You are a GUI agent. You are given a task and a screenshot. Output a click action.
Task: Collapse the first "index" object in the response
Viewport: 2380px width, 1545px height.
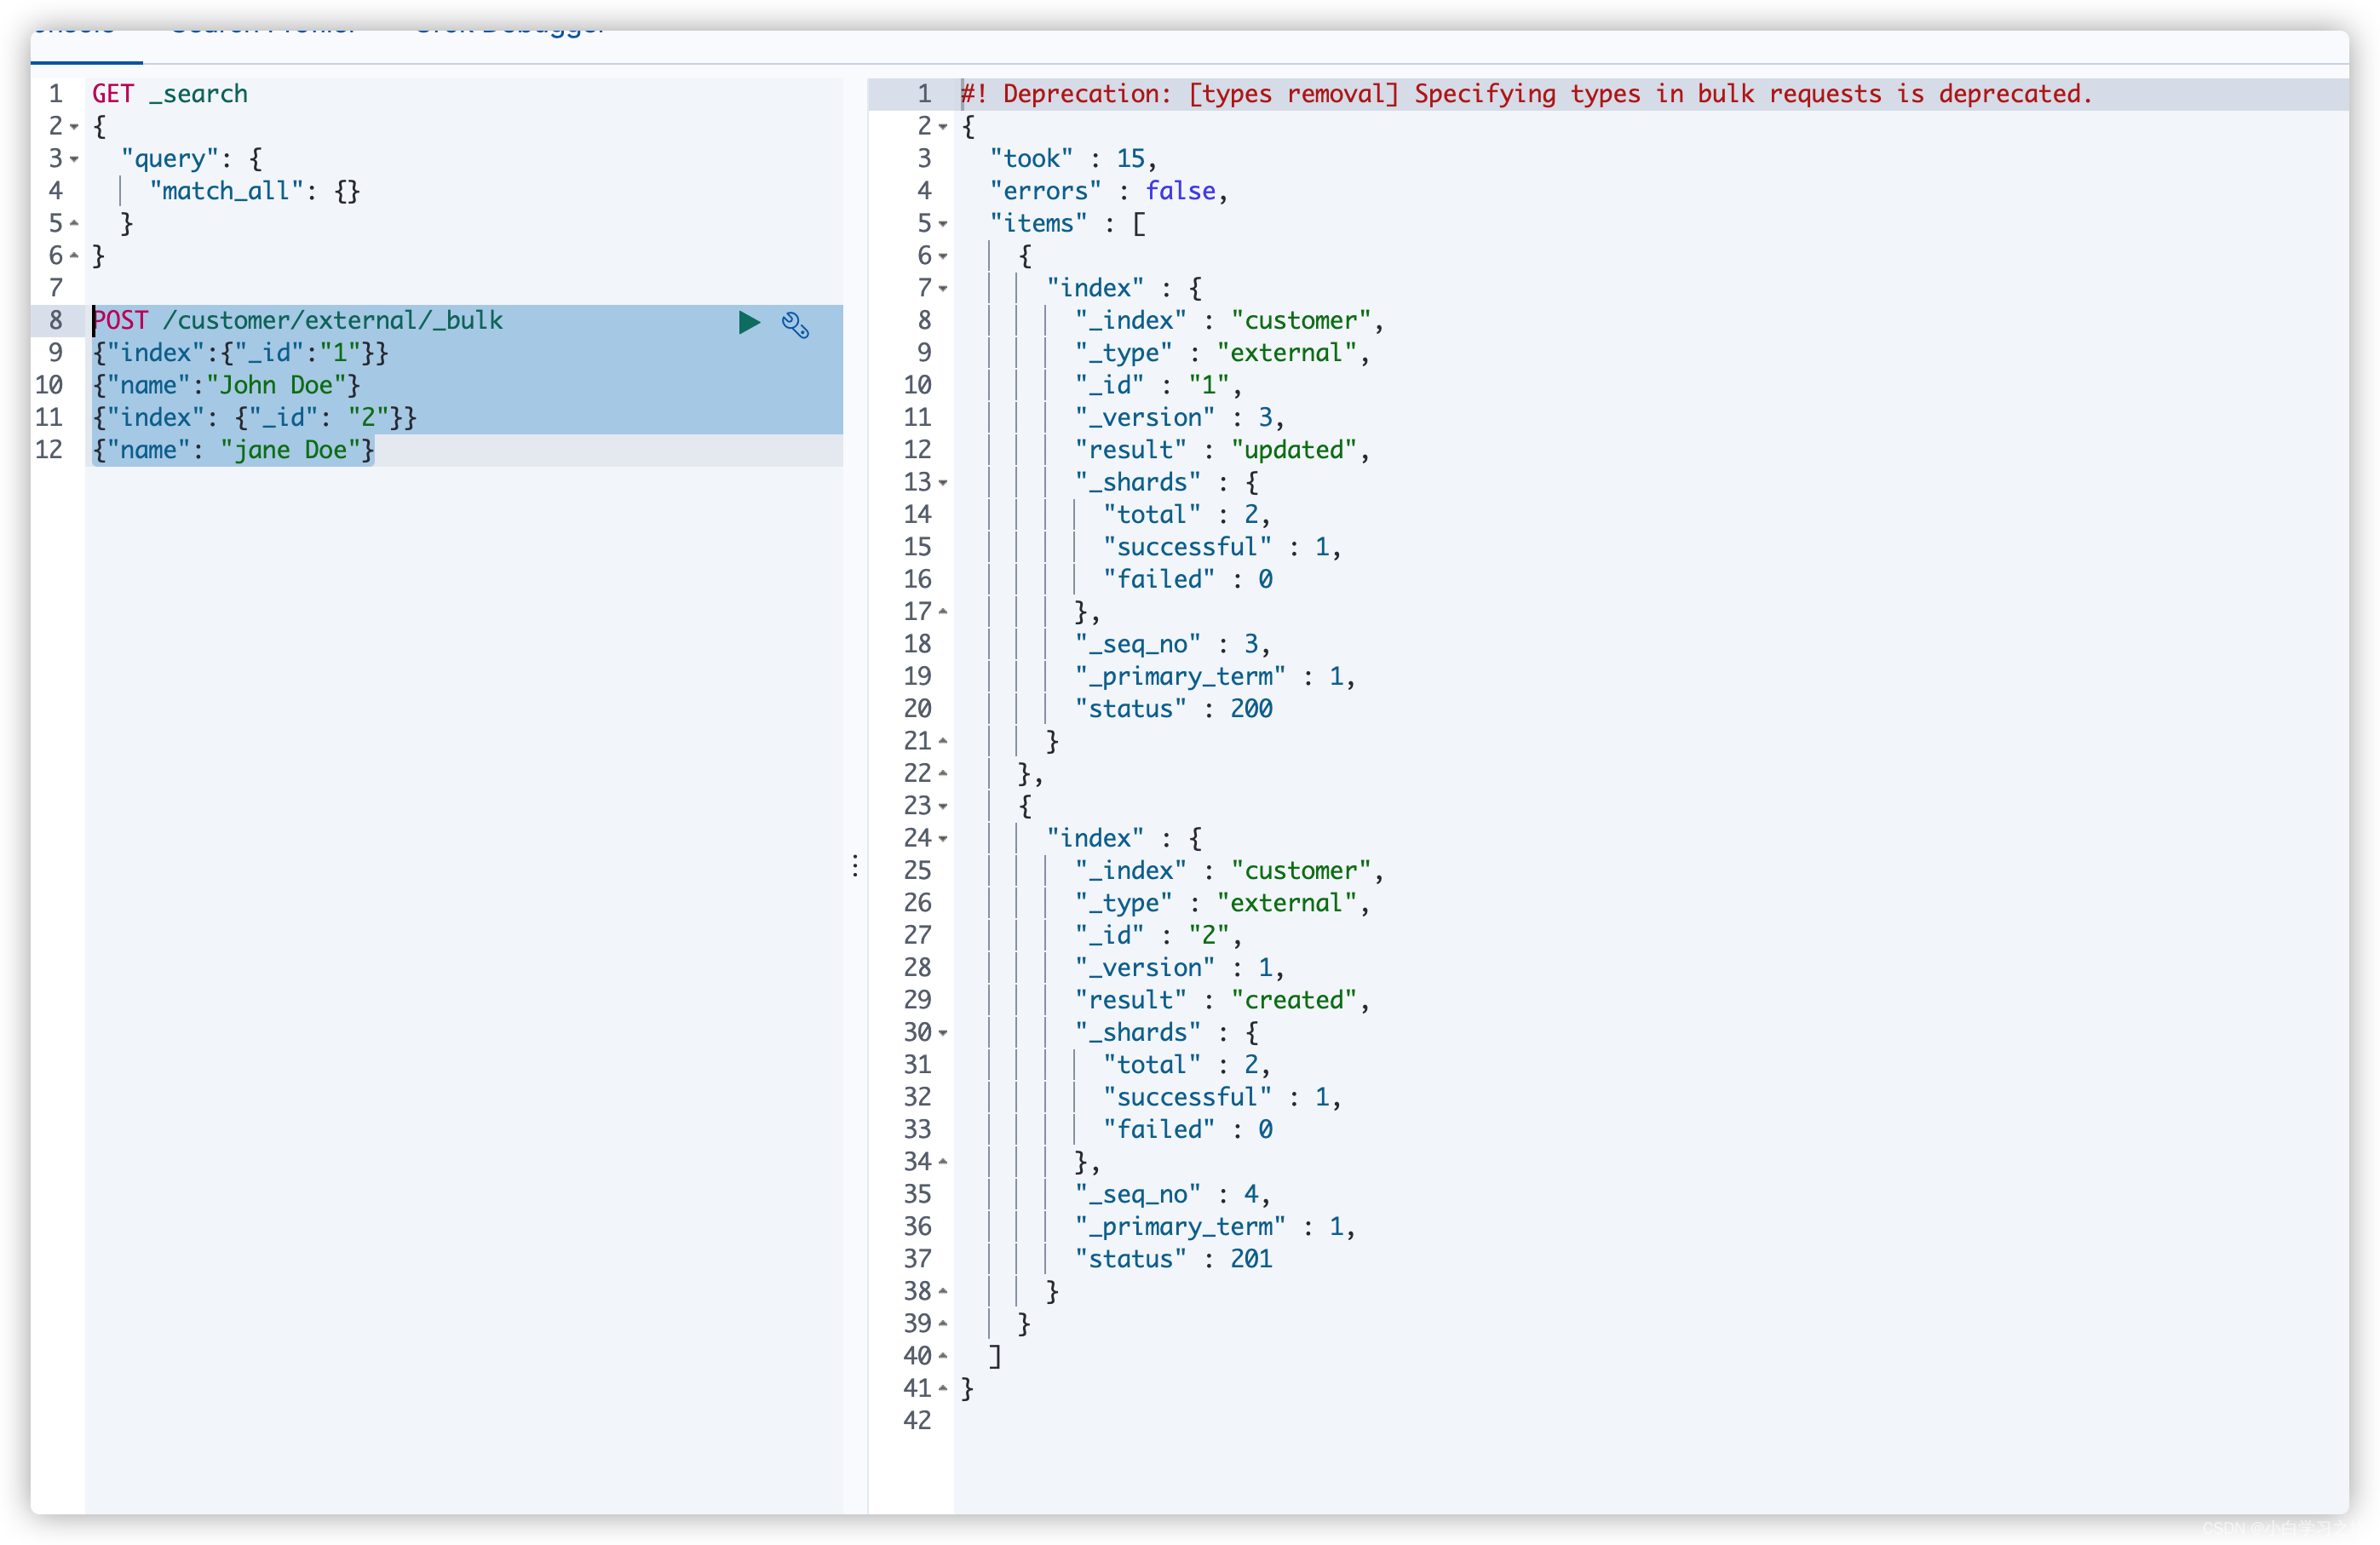pyautogui.click(x=943, y=289)
